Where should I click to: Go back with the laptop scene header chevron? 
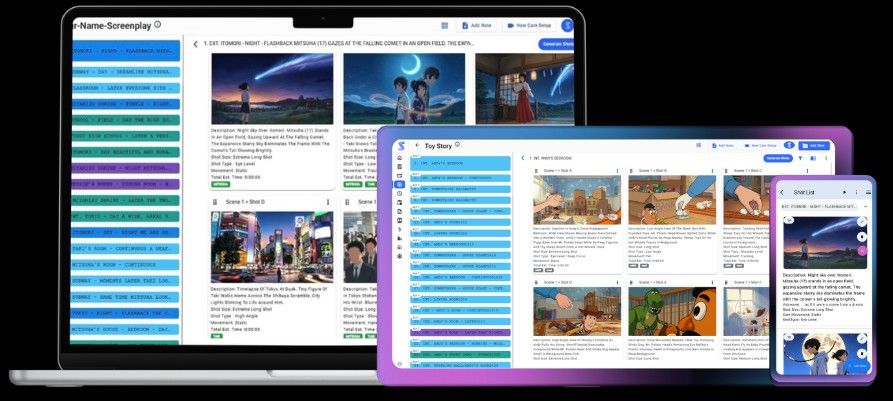point(195,44)
